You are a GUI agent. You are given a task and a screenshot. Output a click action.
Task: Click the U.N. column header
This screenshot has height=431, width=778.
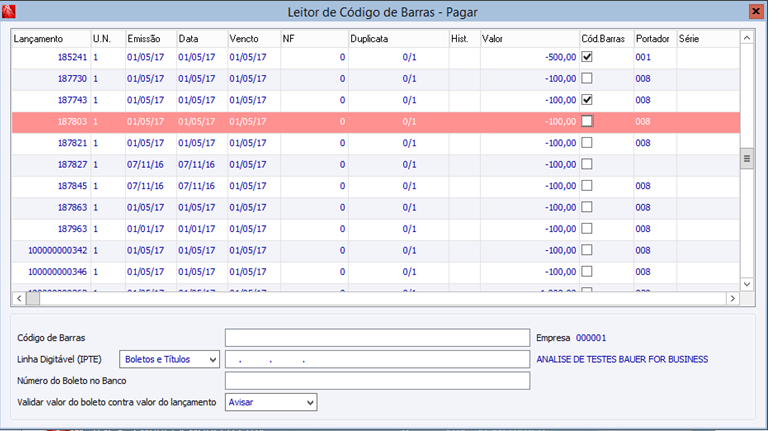[x=108, y=39]
